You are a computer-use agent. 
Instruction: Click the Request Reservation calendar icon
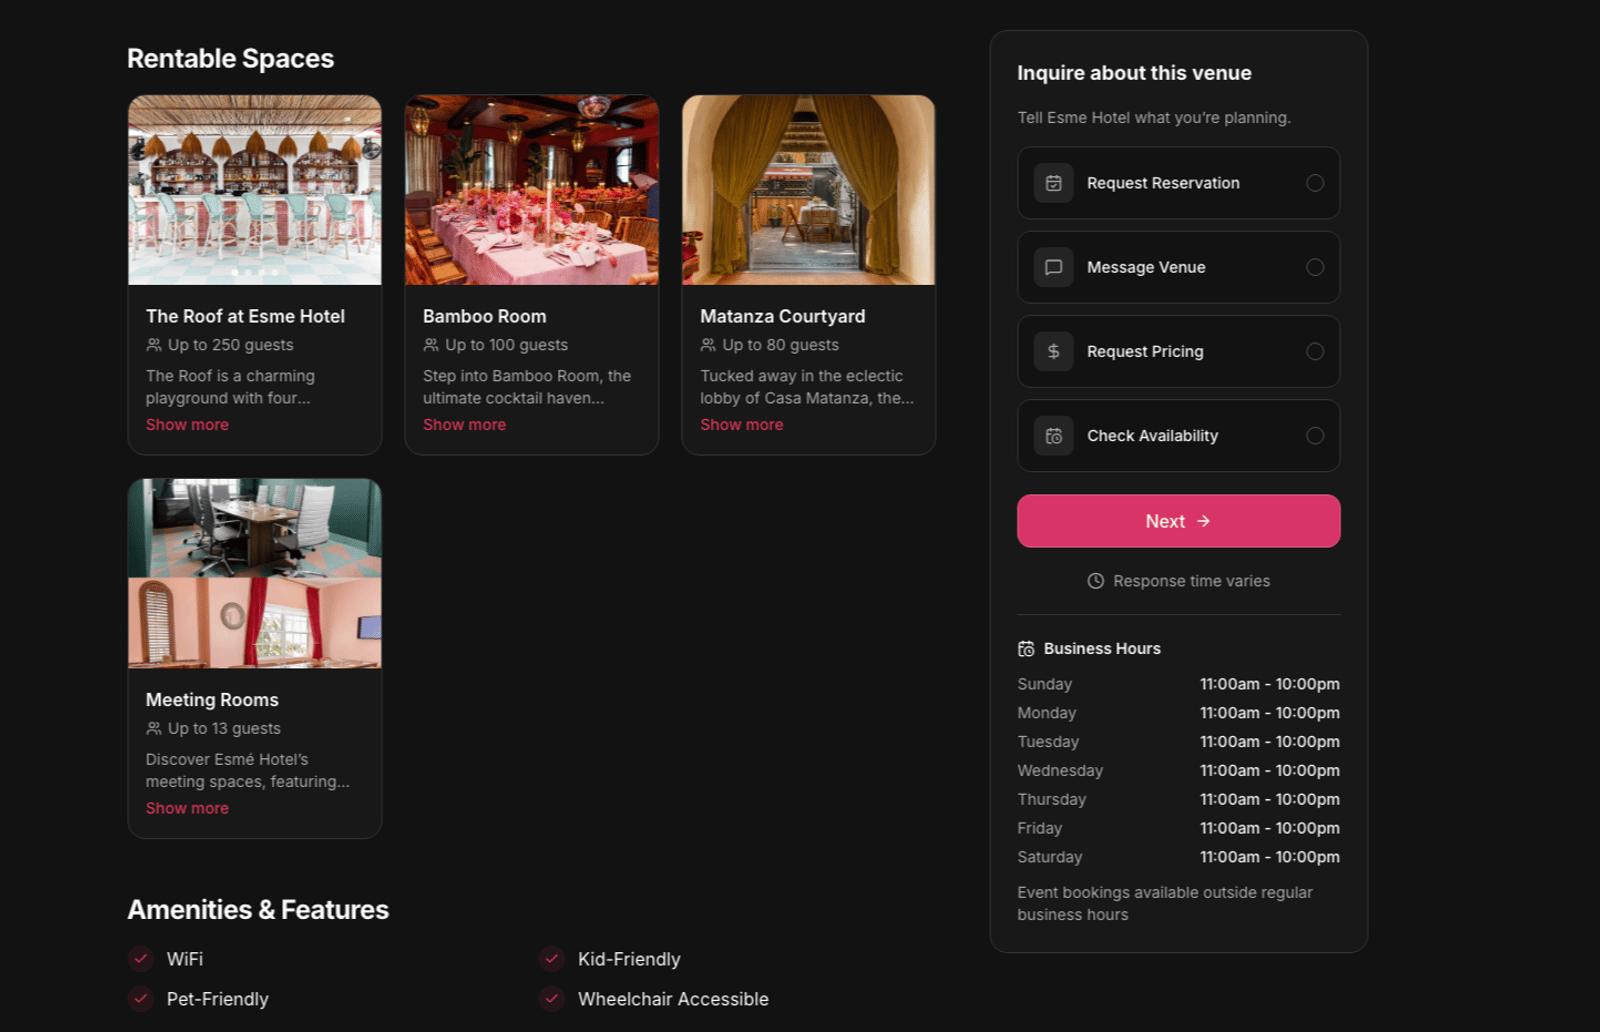(x=1053, y=183)
